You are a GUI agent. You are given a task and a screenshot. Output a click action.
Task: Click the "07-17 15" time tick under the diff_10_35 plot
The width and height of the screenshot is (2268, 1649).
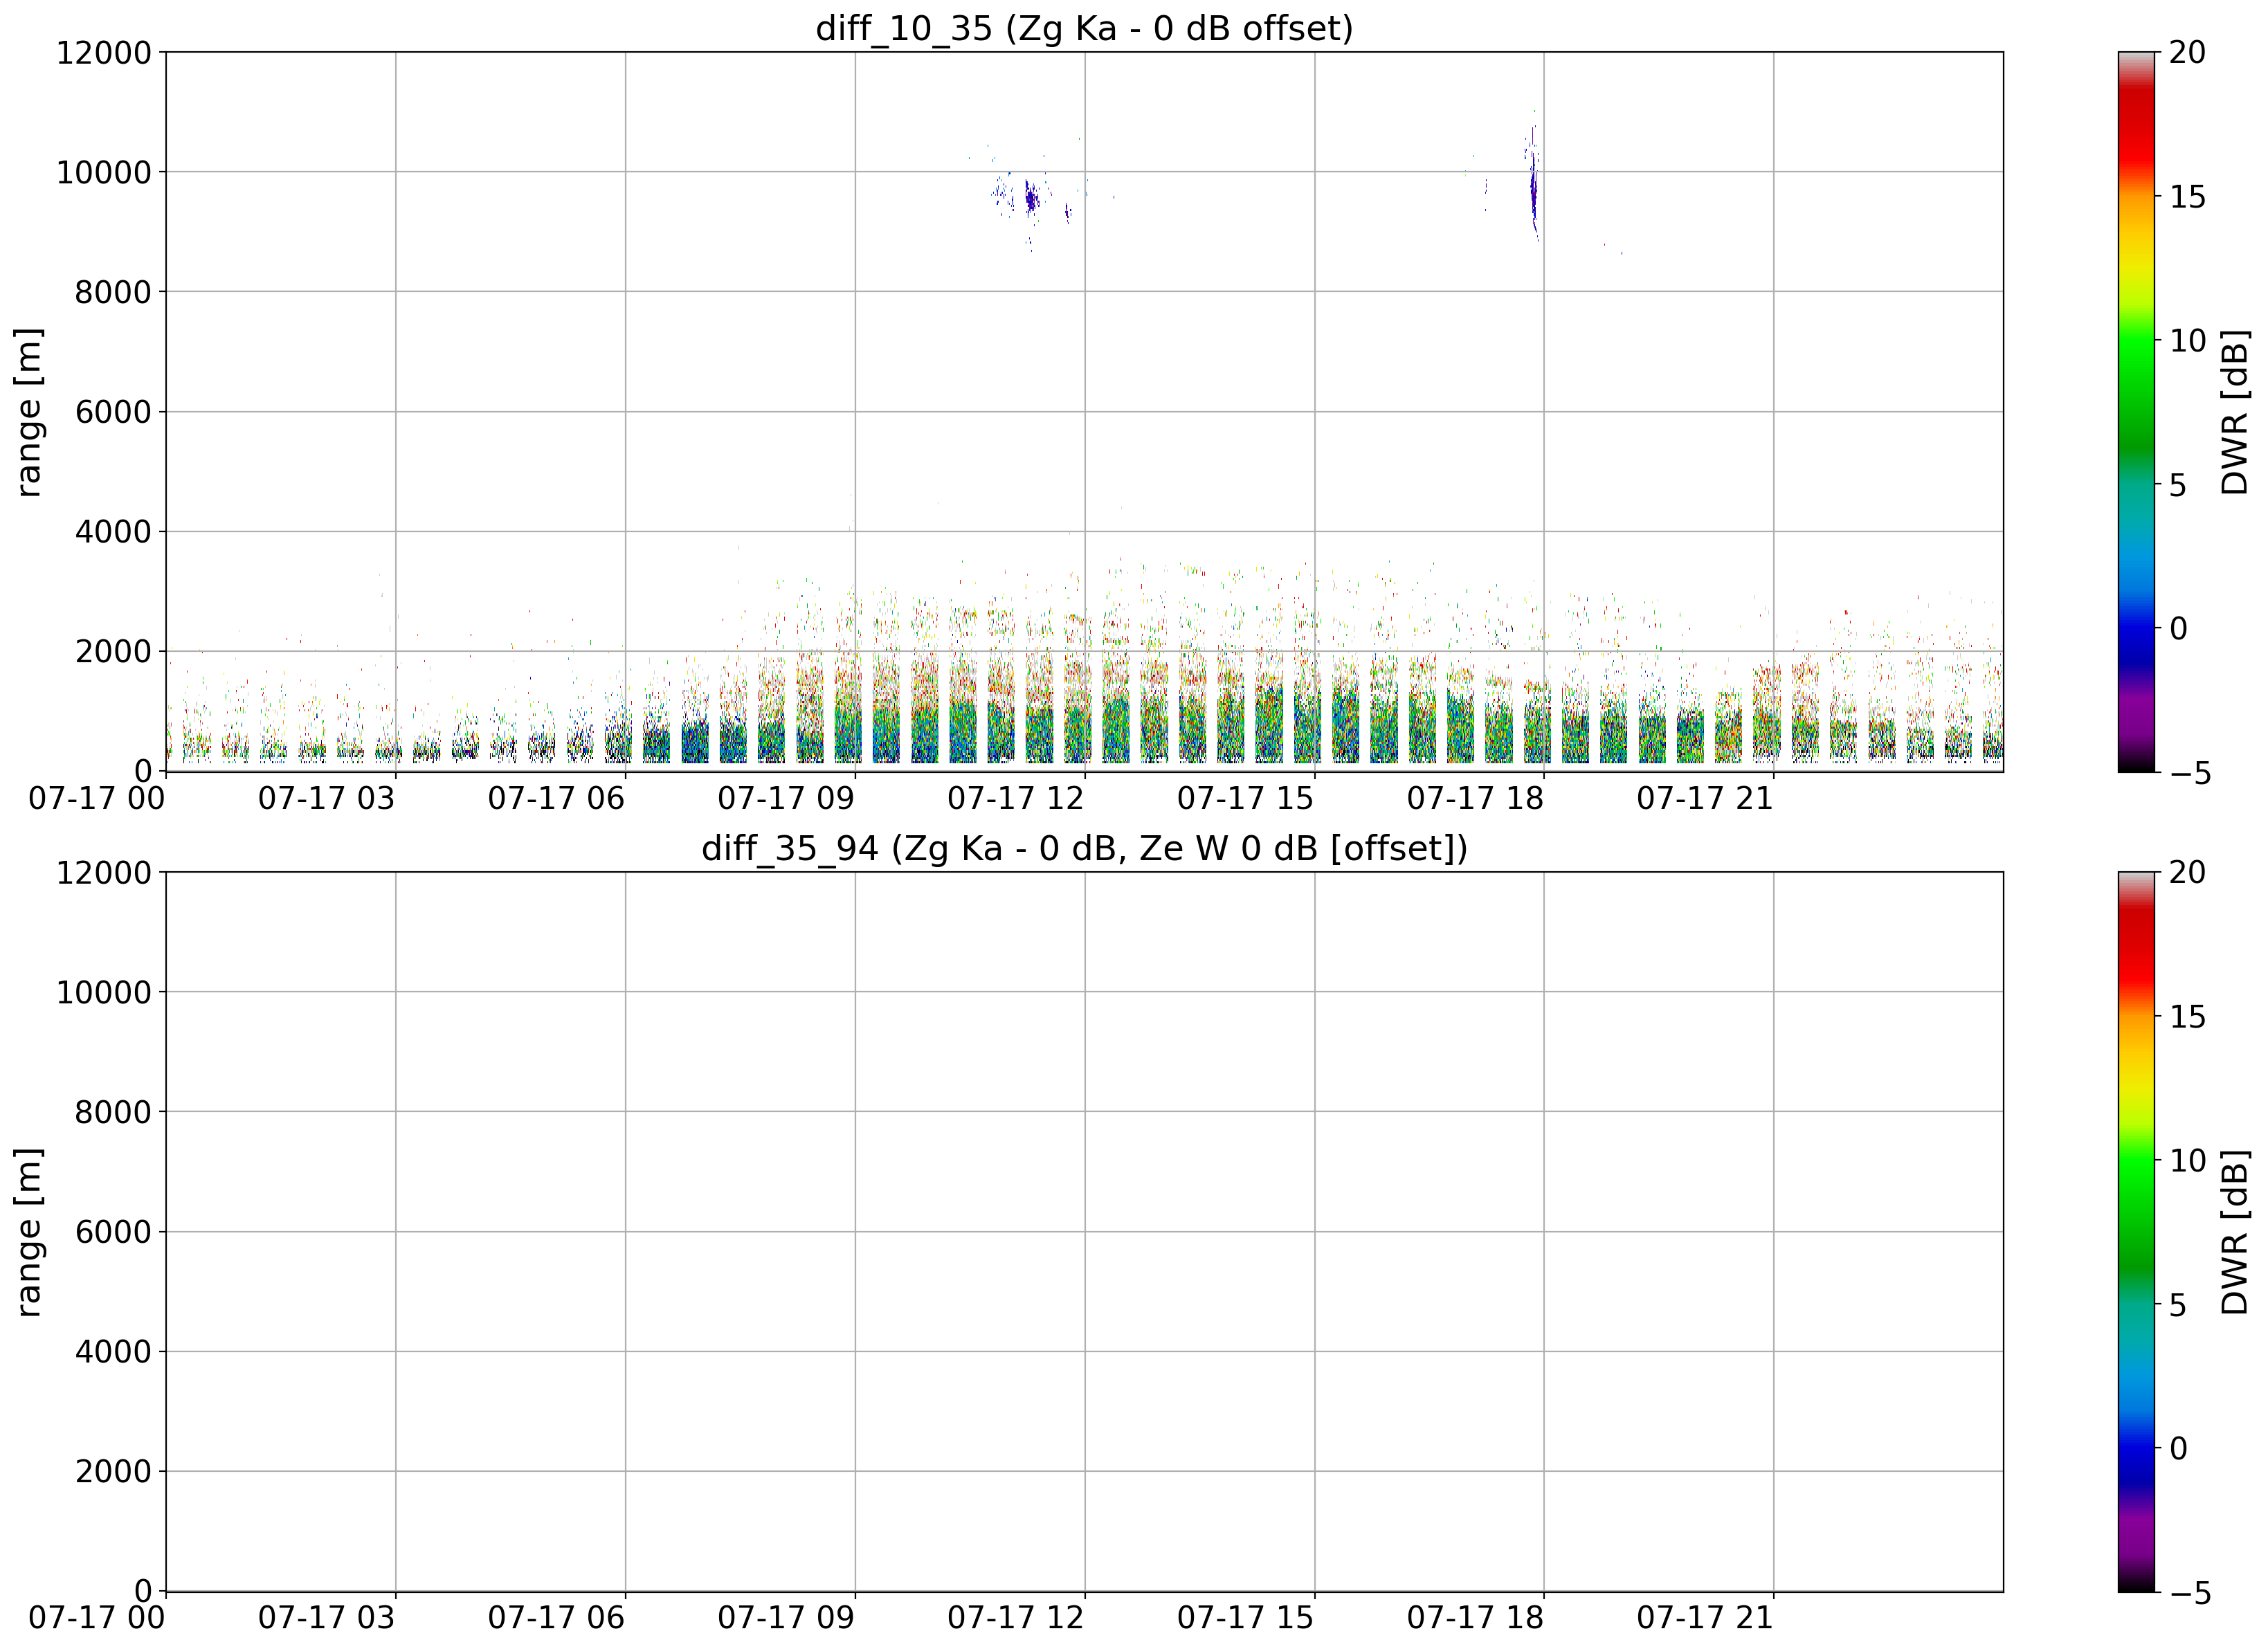(x=1246, y=798)
